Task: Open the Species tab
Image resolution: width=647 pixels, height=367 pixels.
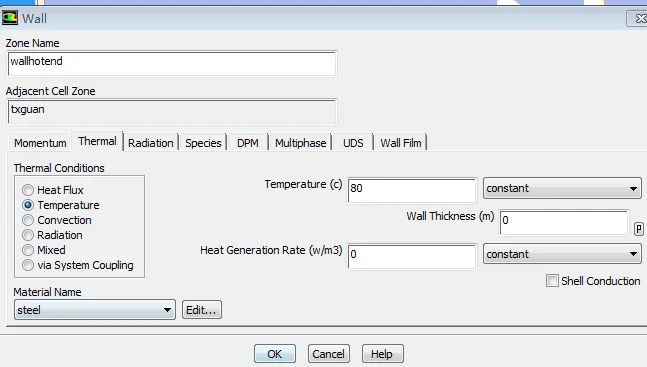Action: (x=203, y=143)
